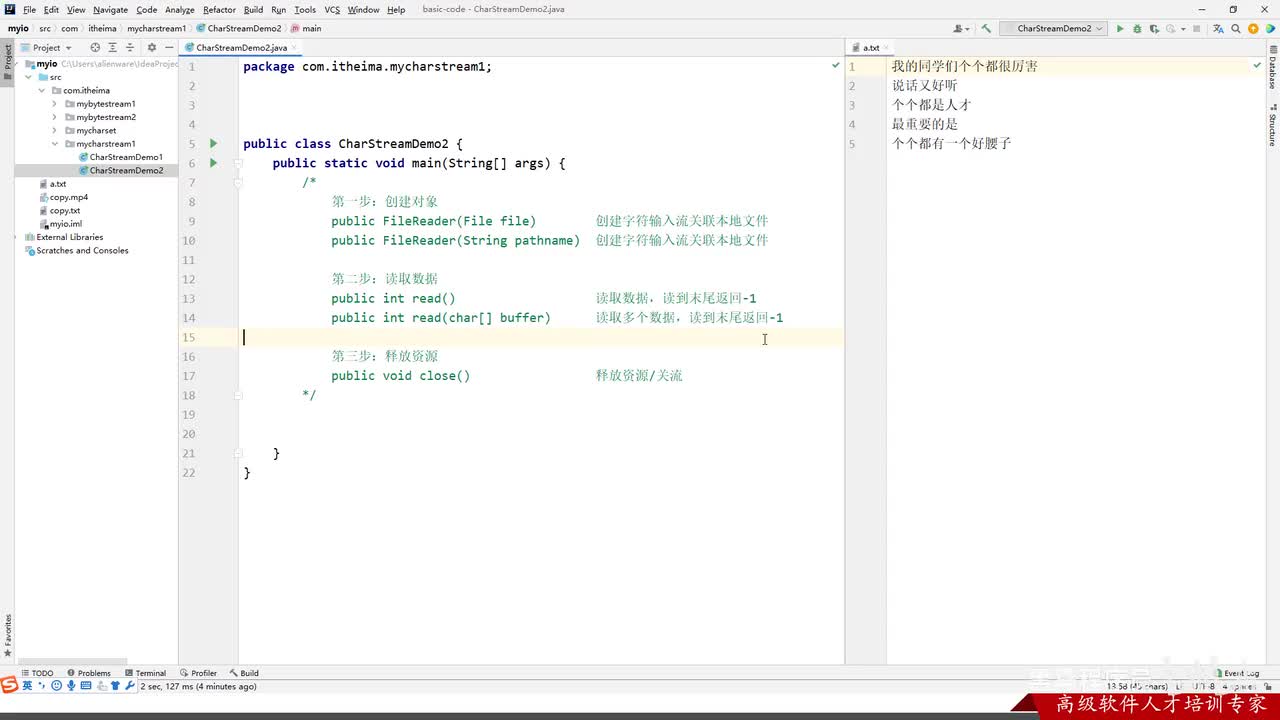The width and height of the screenshot is (1280, 720).
Task: Expand the mybytestream1 package
Action: click(55, 104)
